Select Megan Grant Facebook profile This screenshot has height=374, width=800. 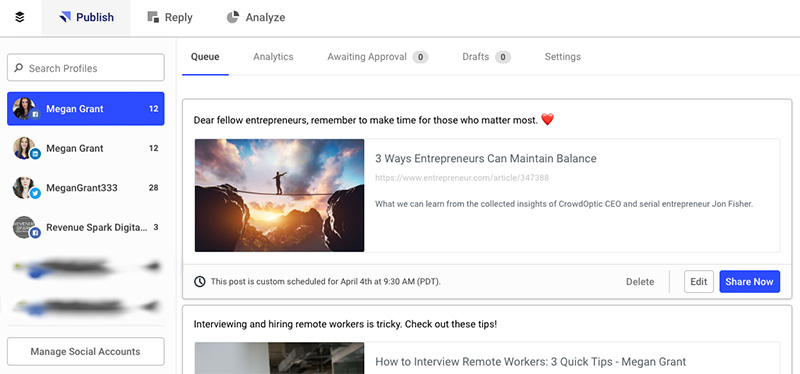pos(86,109)
